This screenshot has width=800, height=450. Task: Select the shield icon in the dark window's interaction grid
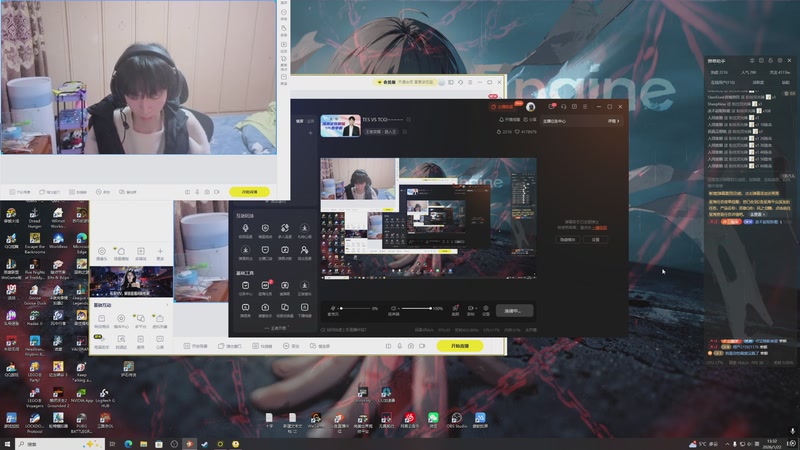(x=265, y=230)
